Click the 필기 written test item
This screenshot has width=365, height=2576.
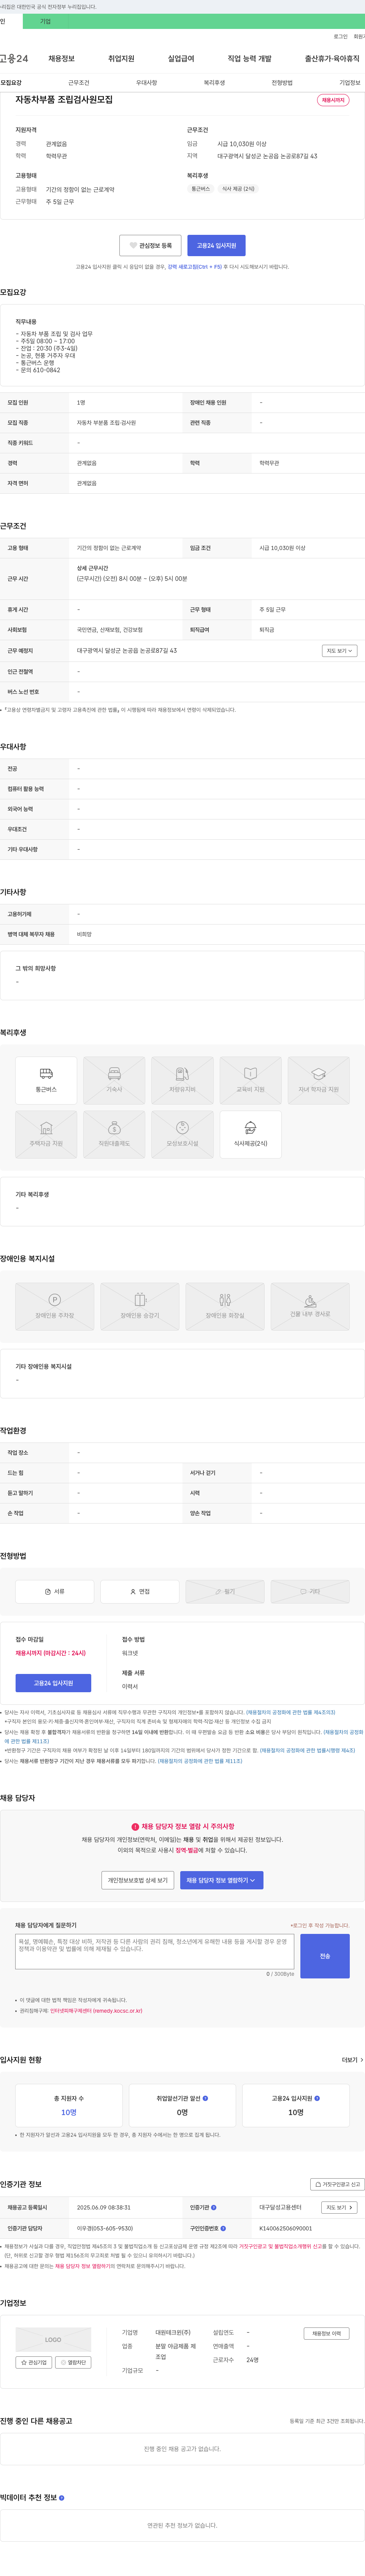click(x=225, y=1591)
